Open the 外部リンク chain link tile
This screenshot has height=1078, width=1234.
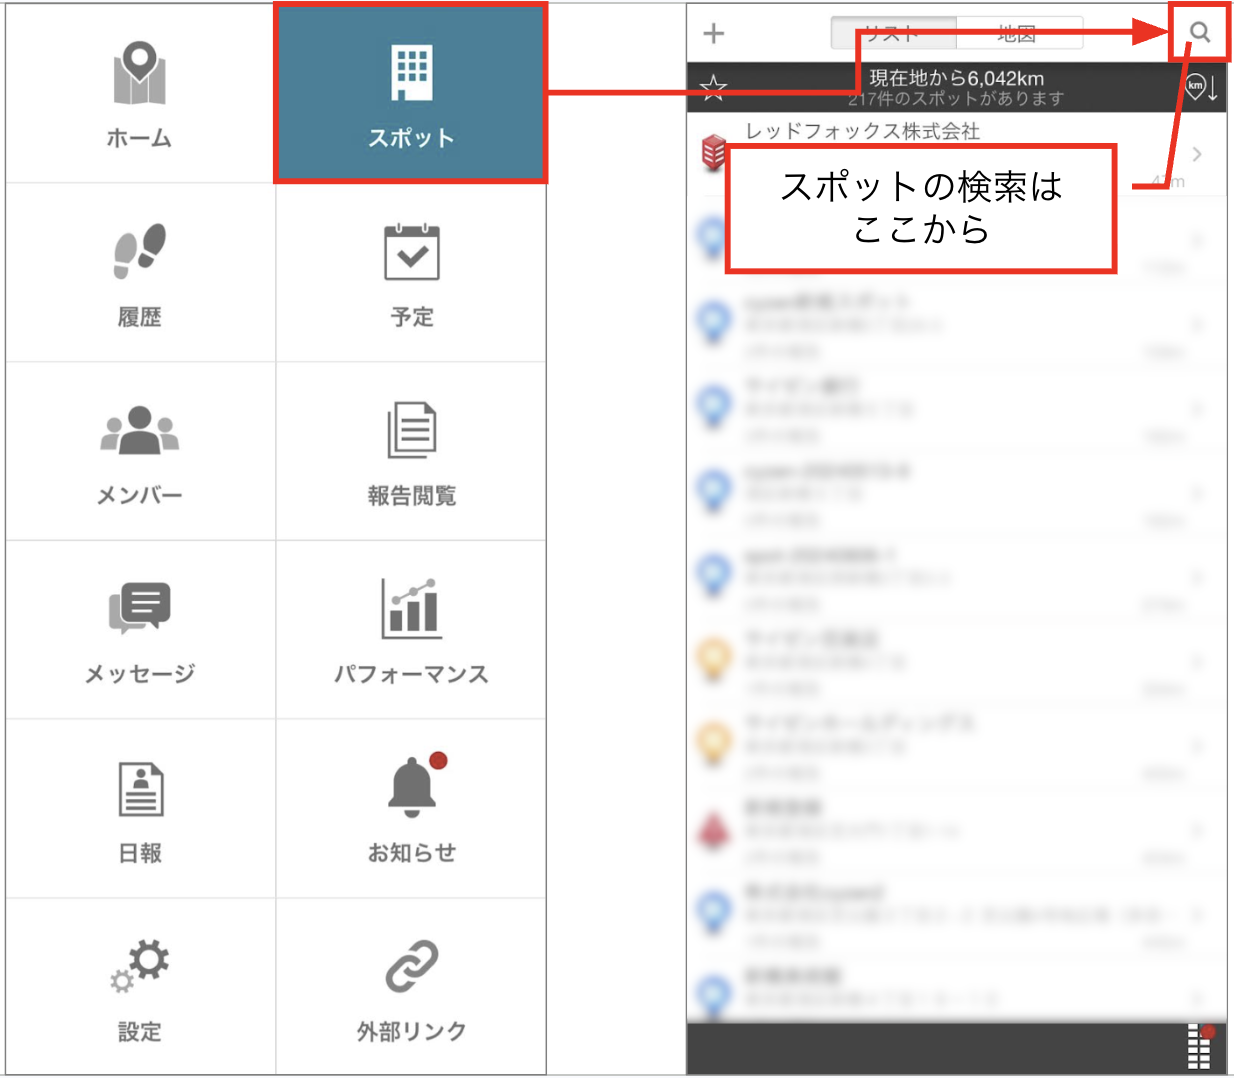click(411, 986)
